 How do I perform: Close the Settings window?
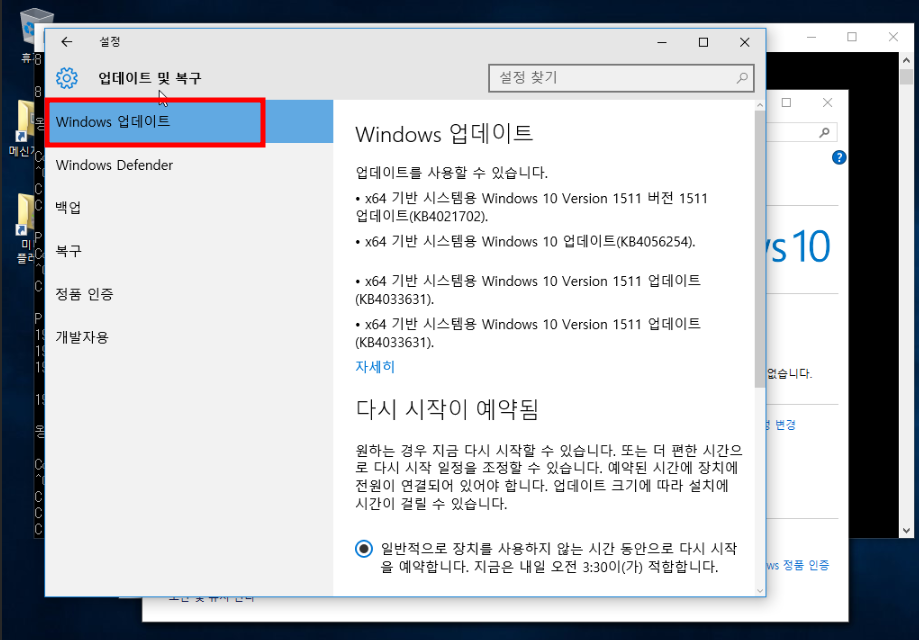point(744,42)
